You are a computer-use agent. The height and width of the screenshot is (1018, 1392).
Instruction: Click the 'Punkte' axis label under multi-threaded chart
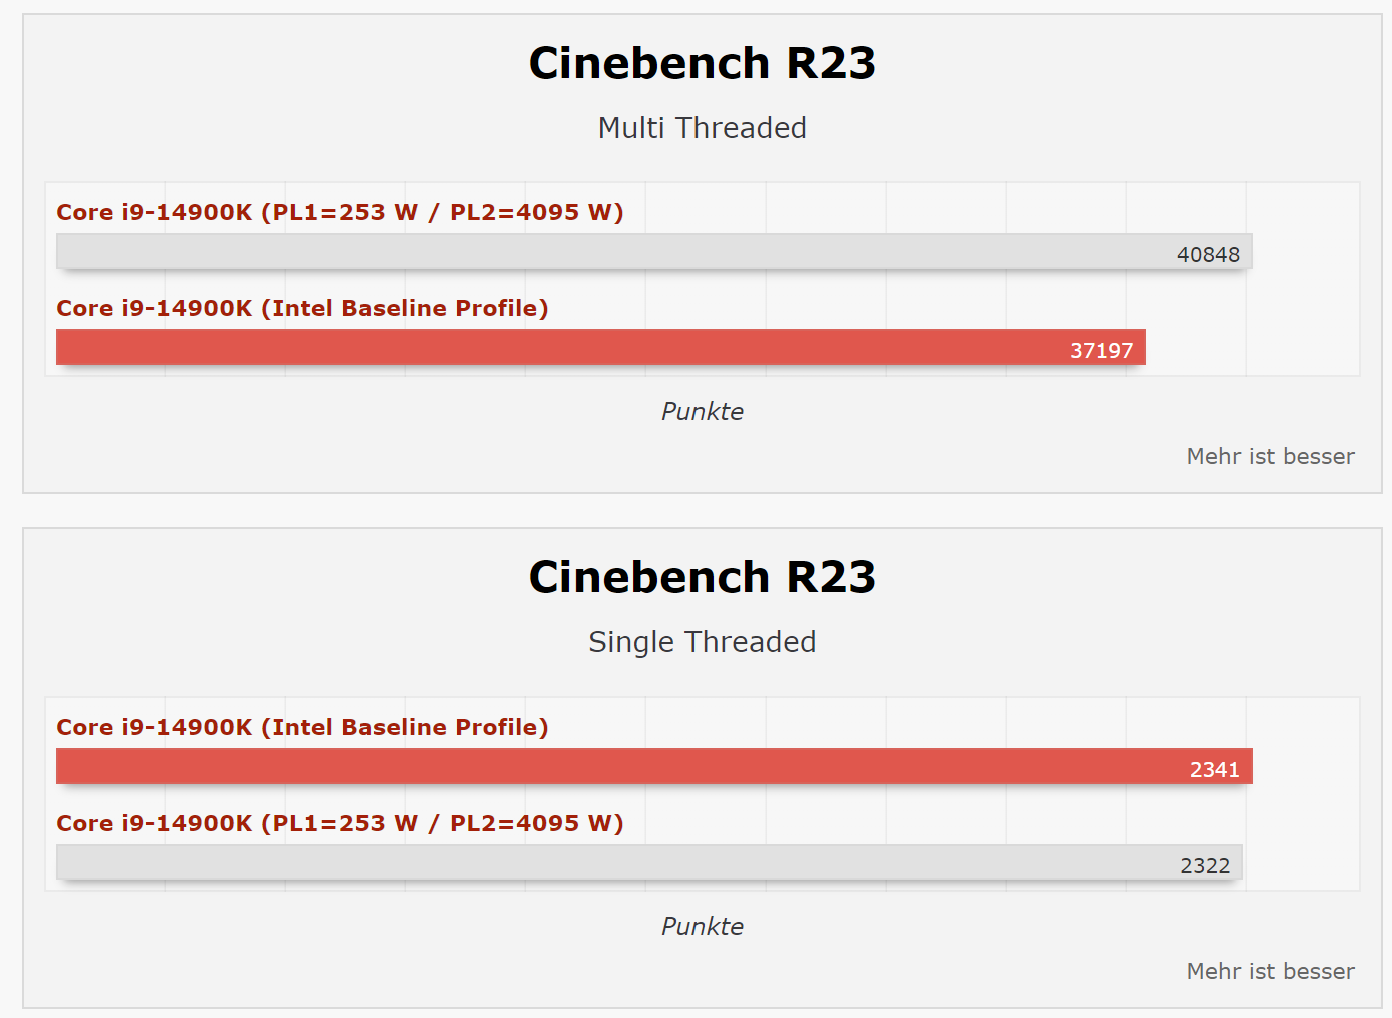coord(702,412)
